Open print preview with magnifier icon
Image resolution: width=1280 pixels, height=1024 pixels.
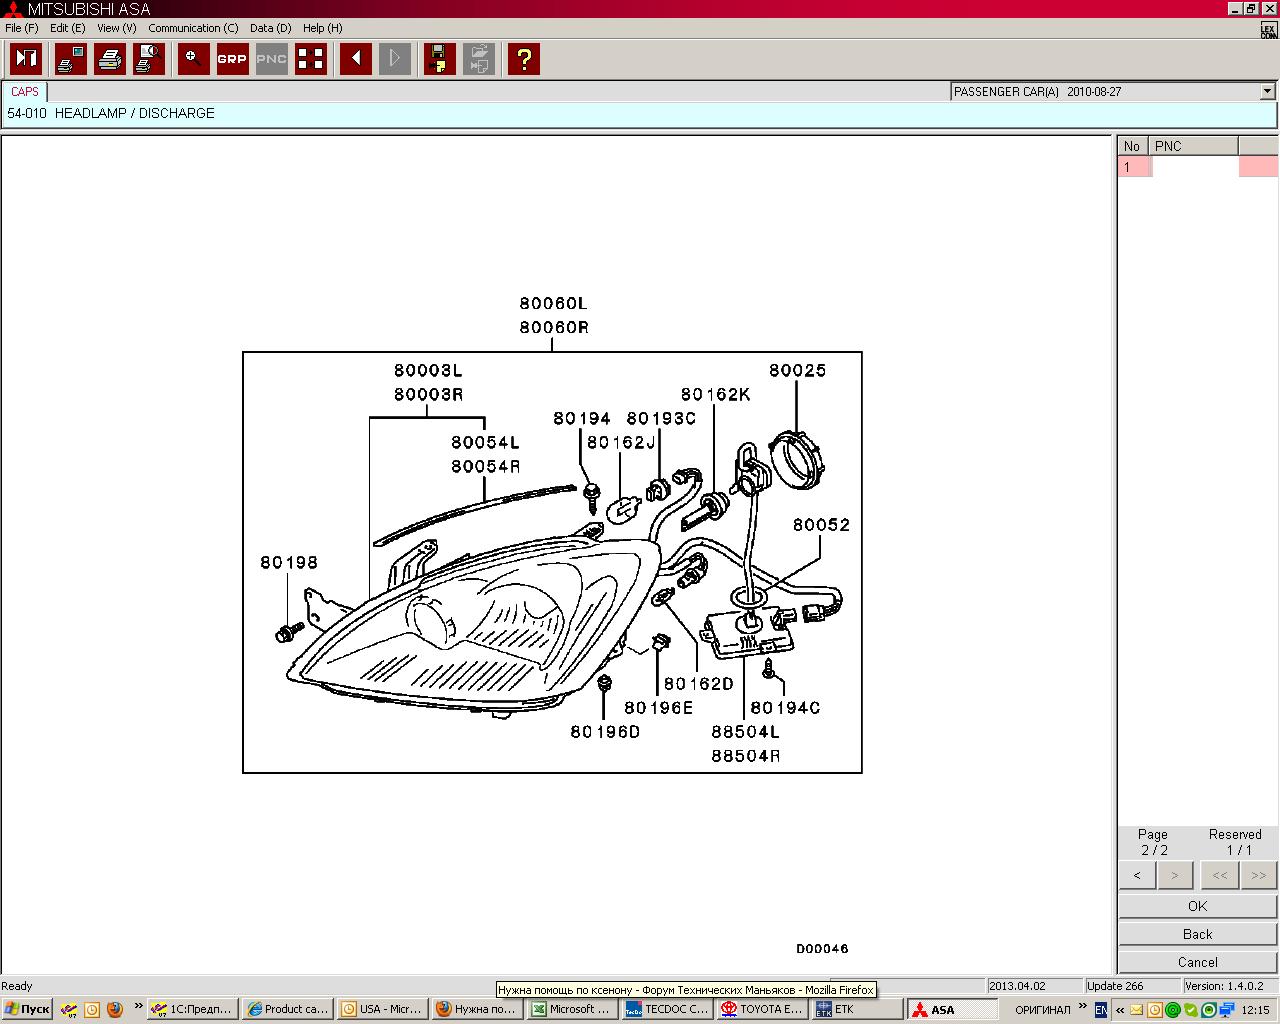150,59
